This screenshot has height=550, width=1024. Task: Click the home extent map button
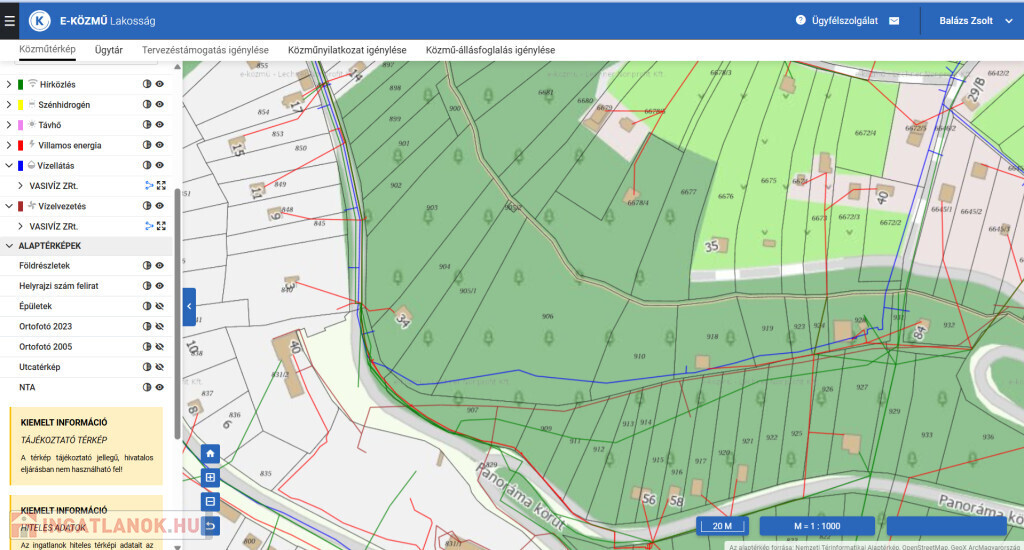point(210,453)
